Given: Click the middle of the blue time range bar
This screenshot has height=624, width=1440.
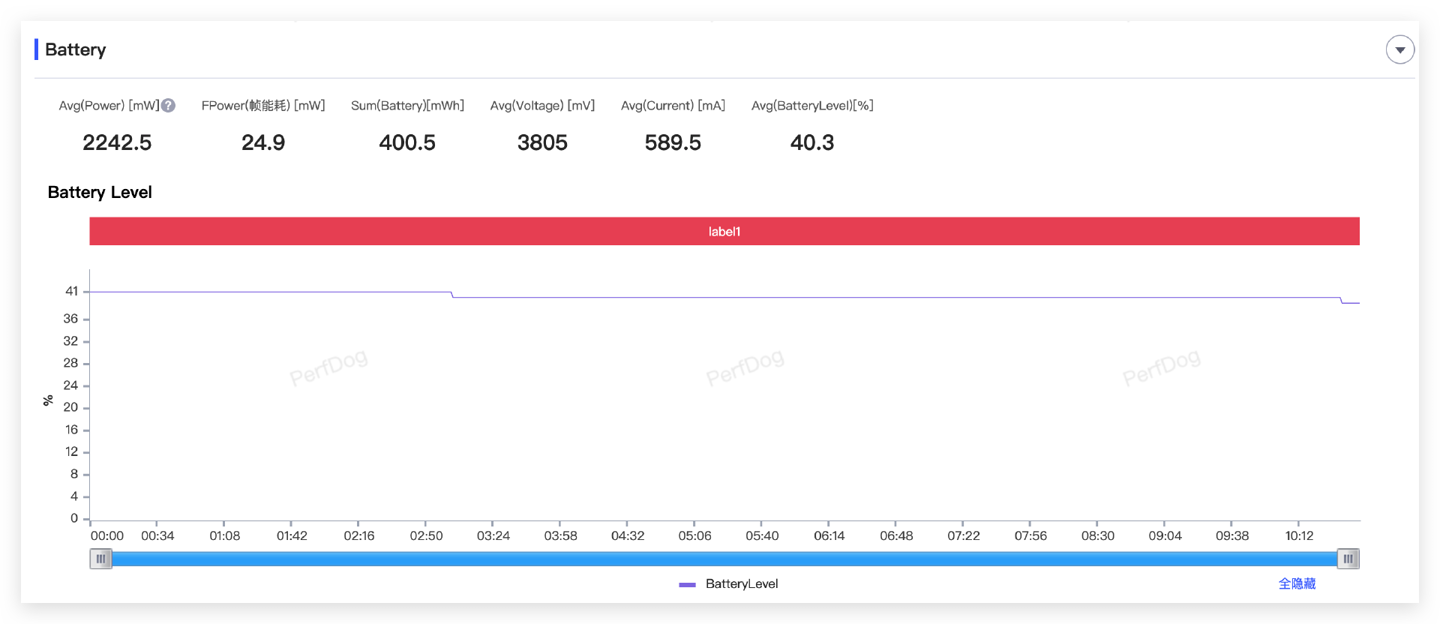Looking at the screenshot, I should (x=724, y=559).
